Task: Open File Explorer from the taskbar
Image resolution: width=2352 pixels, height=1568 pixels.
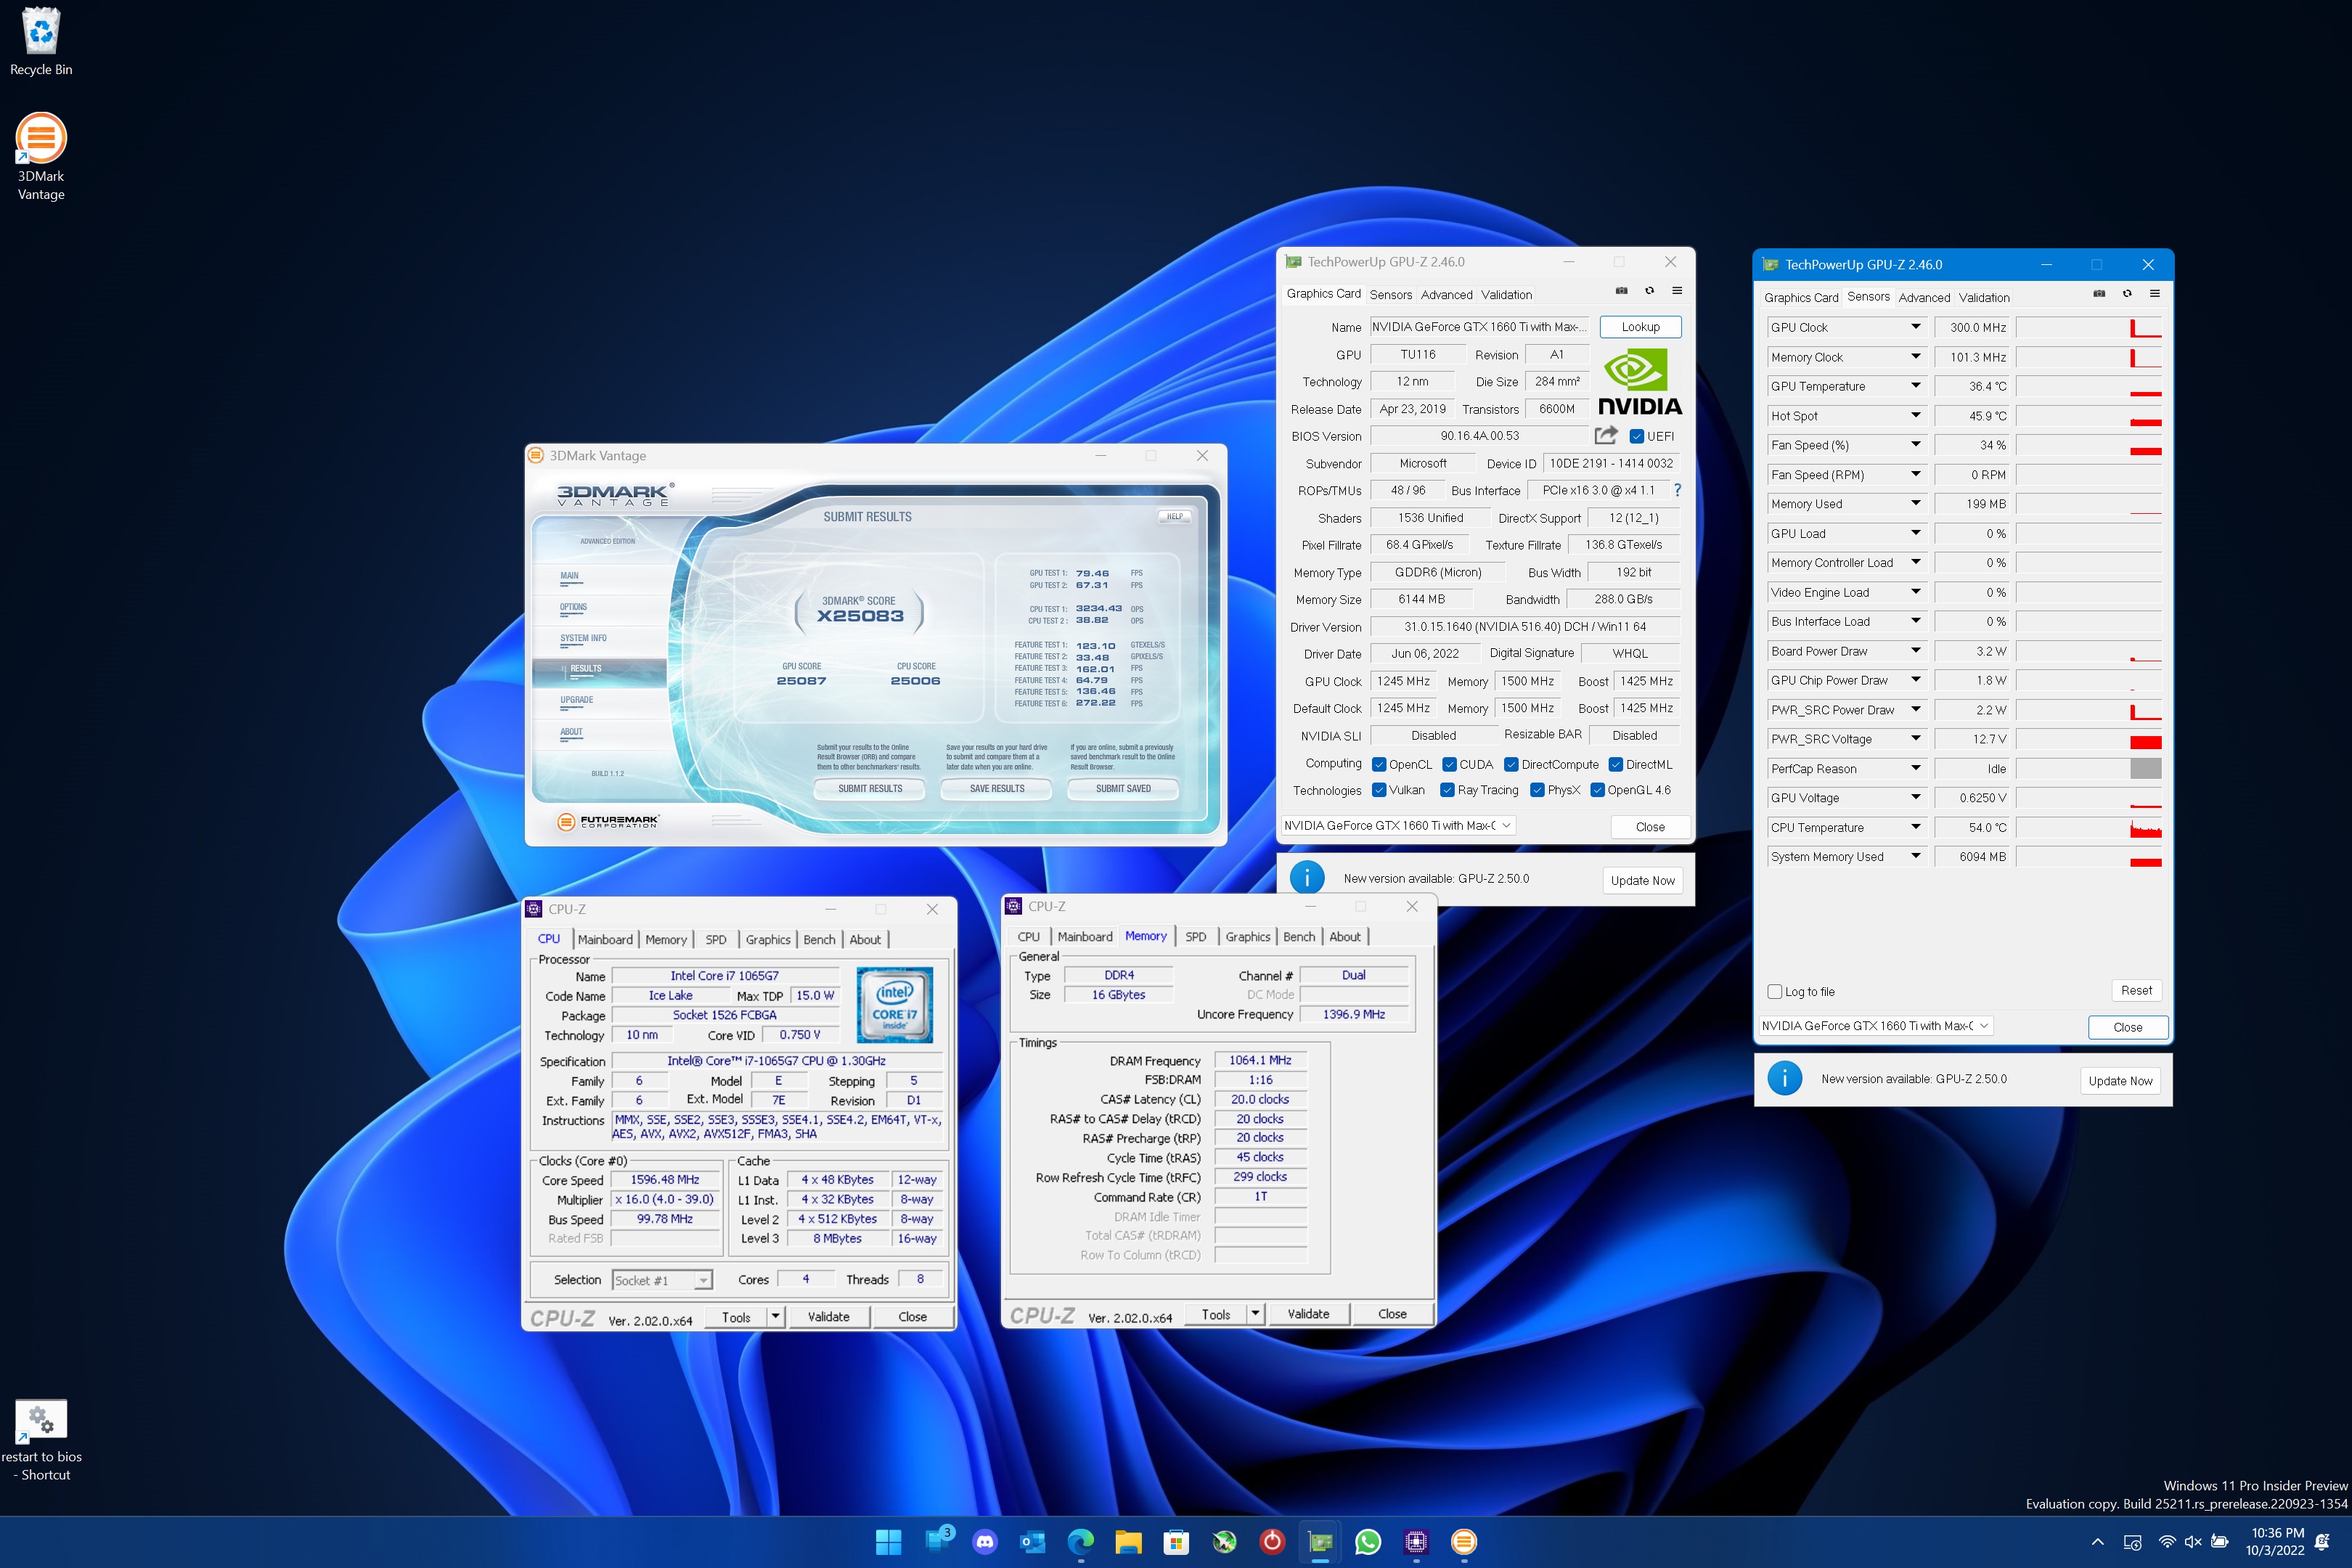Action: [1128, 1541]
